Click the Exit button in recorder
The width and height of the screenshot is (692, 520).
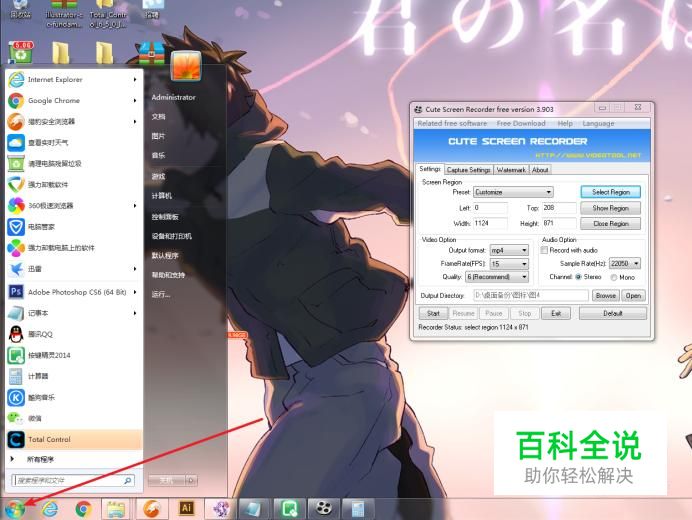tap(556, 313)
